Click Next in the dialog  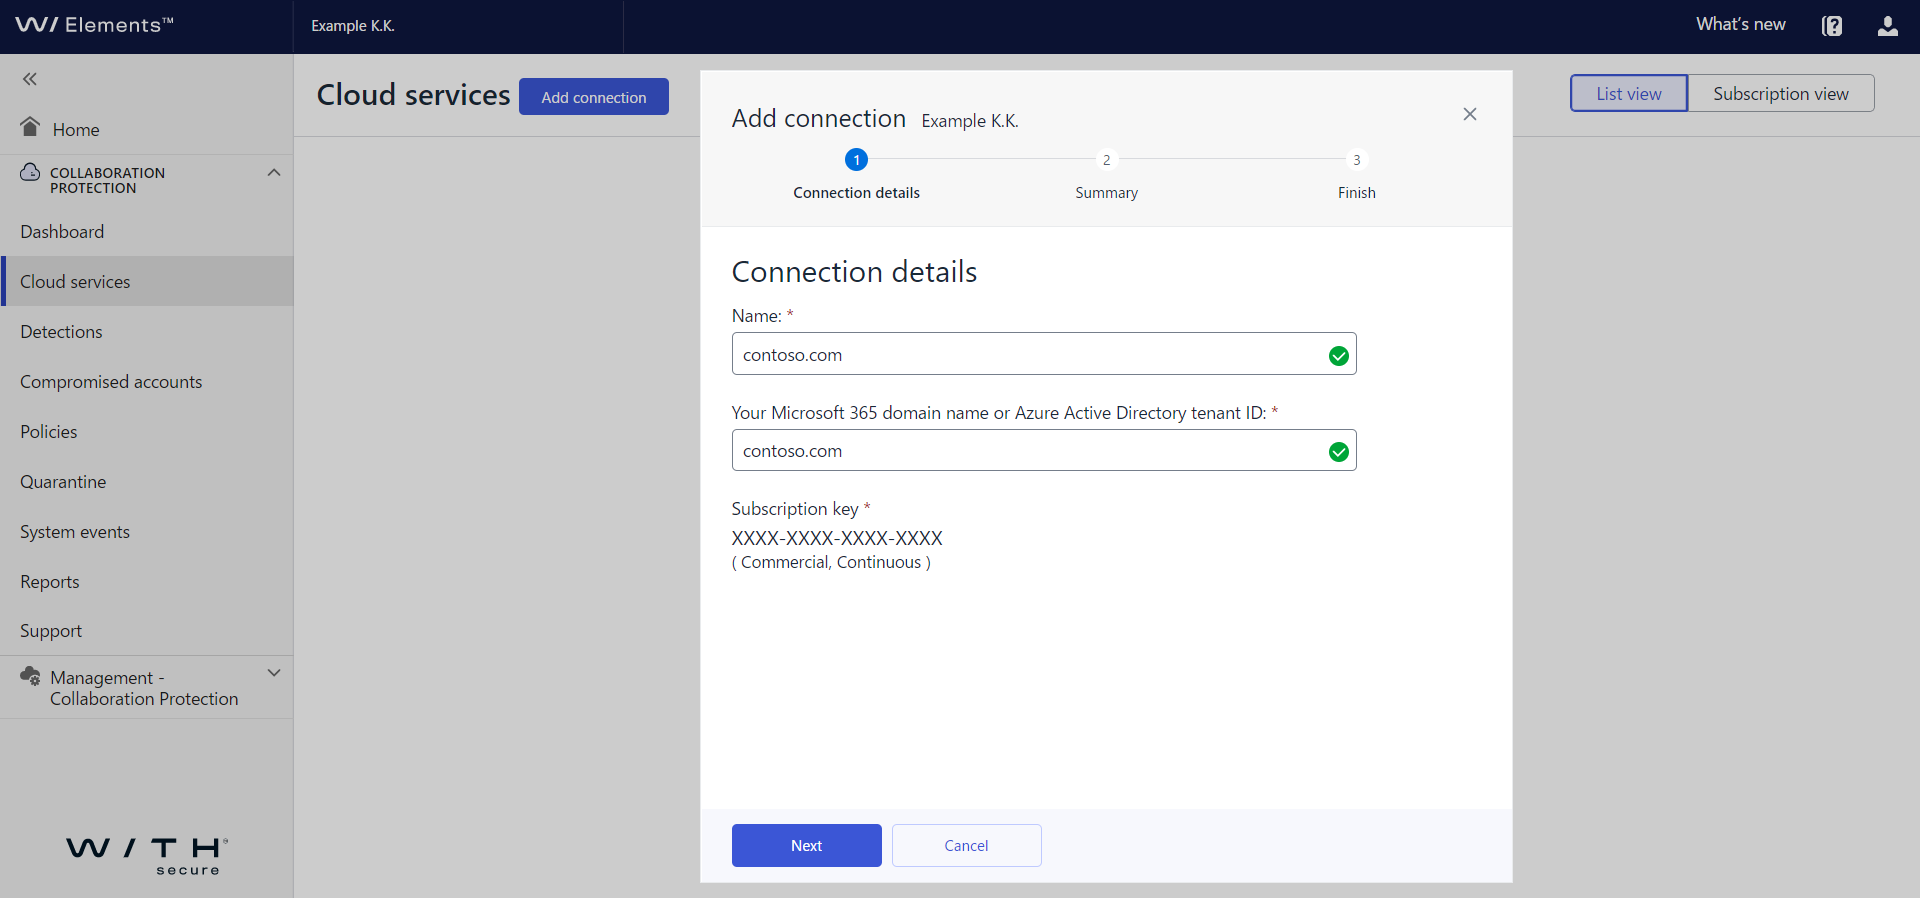coord(807,845)
